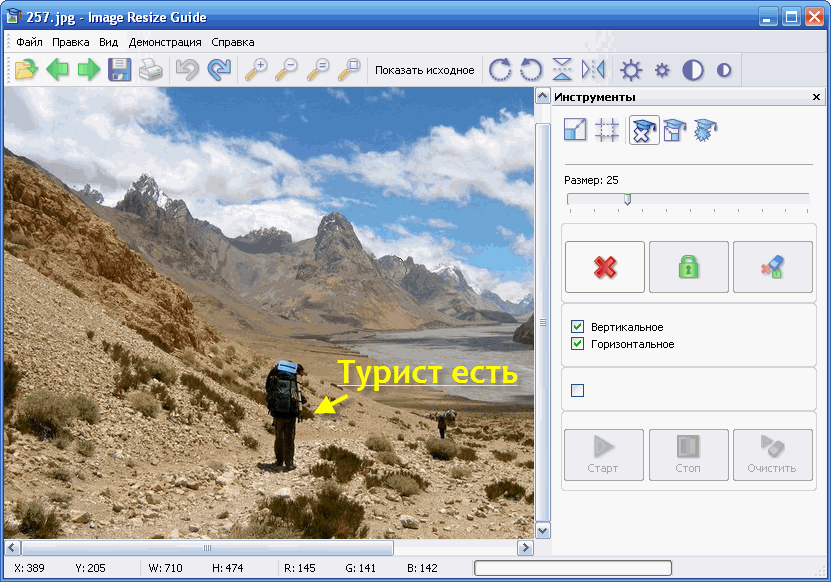This screenshot has width=831, height=582.
Task: Select the crop tool in Инструменты panel
Action: pos(607,130)
